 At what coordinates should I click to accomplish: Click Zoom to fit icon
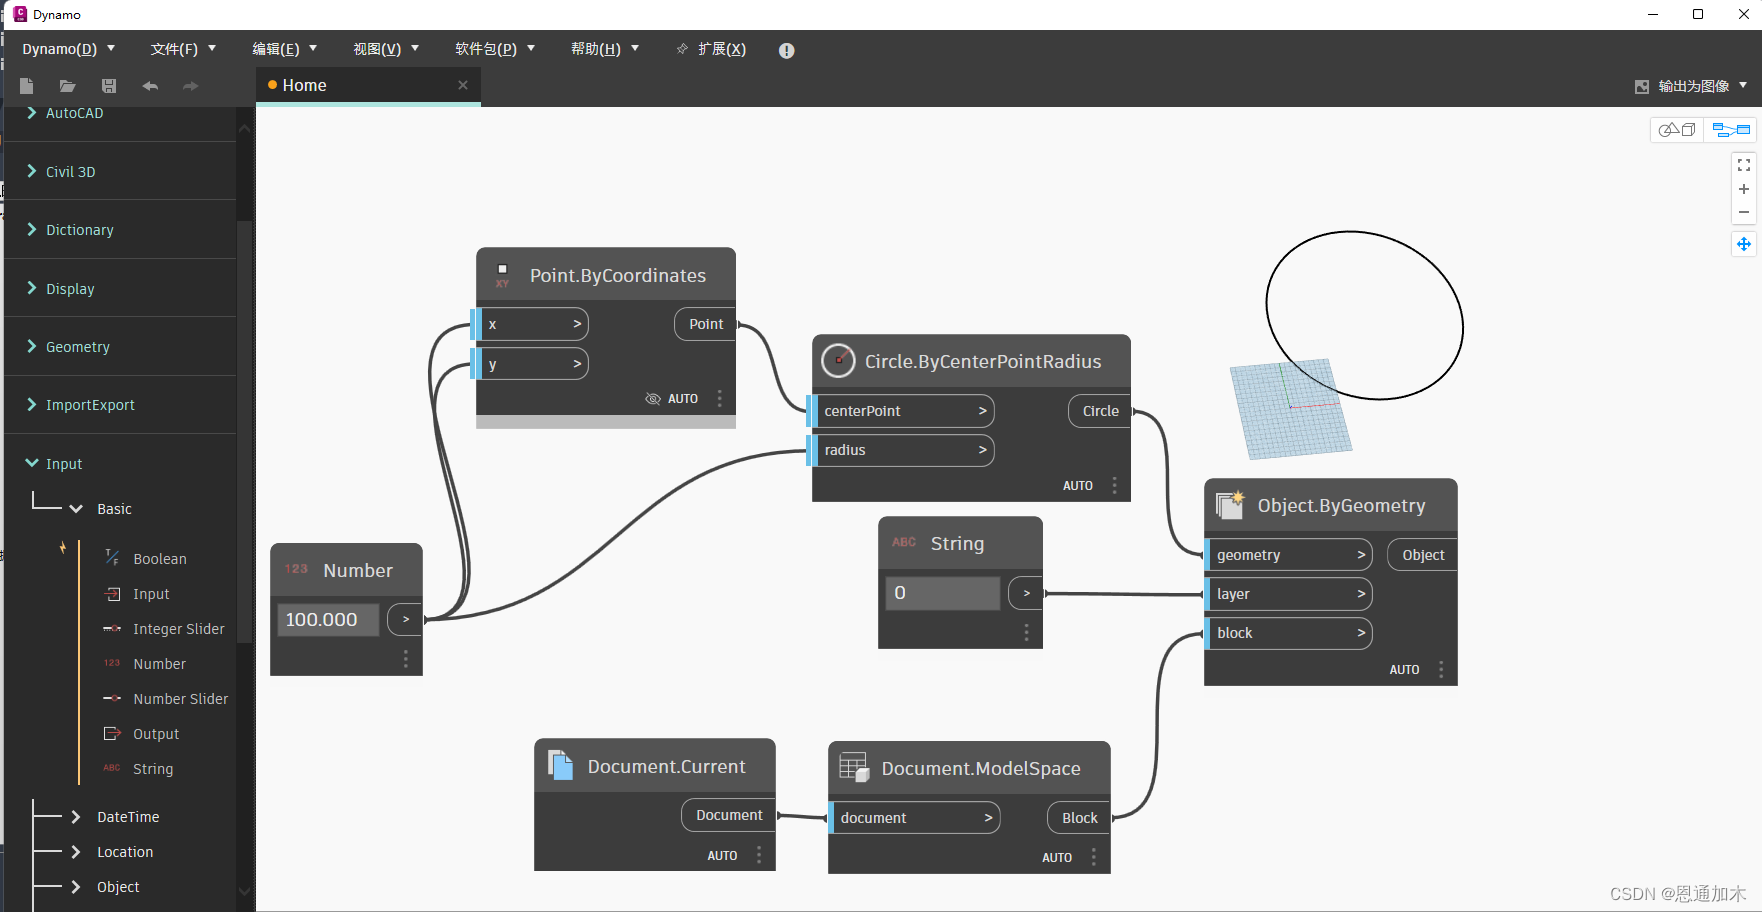click(1744, 165)
